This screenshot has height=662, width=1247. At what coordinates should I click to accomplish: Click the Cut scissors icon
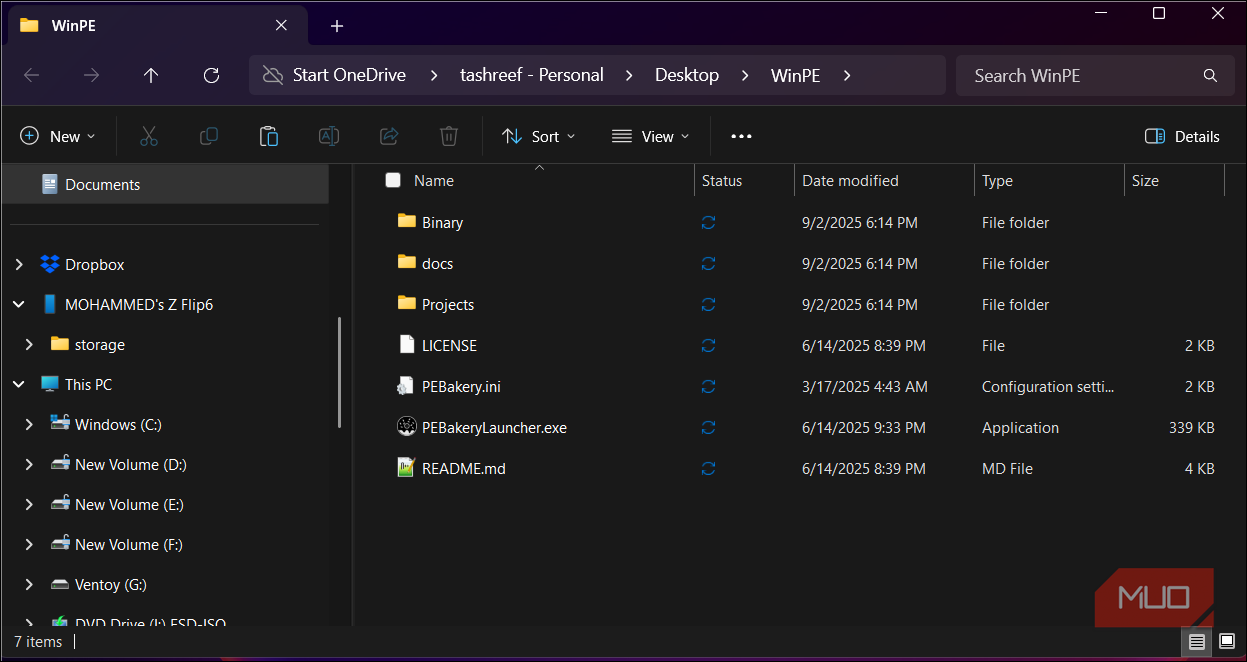click(149, 136)
